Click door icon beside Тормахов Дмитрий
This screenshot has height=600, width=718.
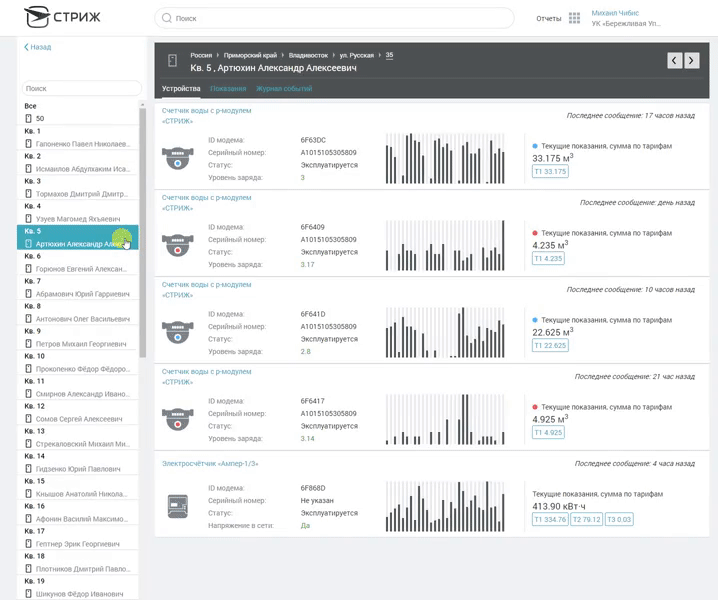(x=28, y=194)
